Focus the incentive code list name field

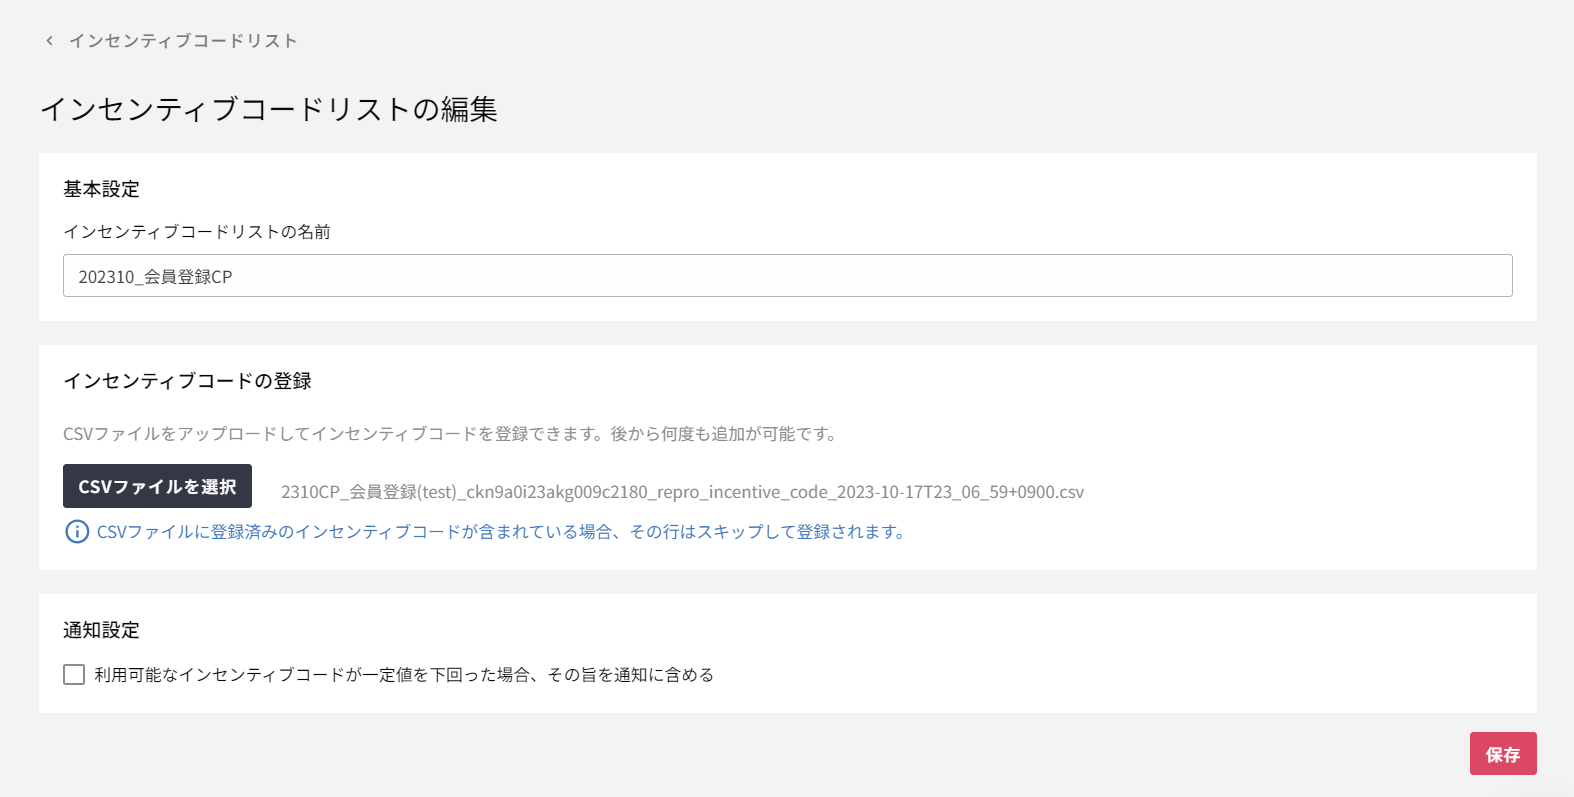[787, 276]
